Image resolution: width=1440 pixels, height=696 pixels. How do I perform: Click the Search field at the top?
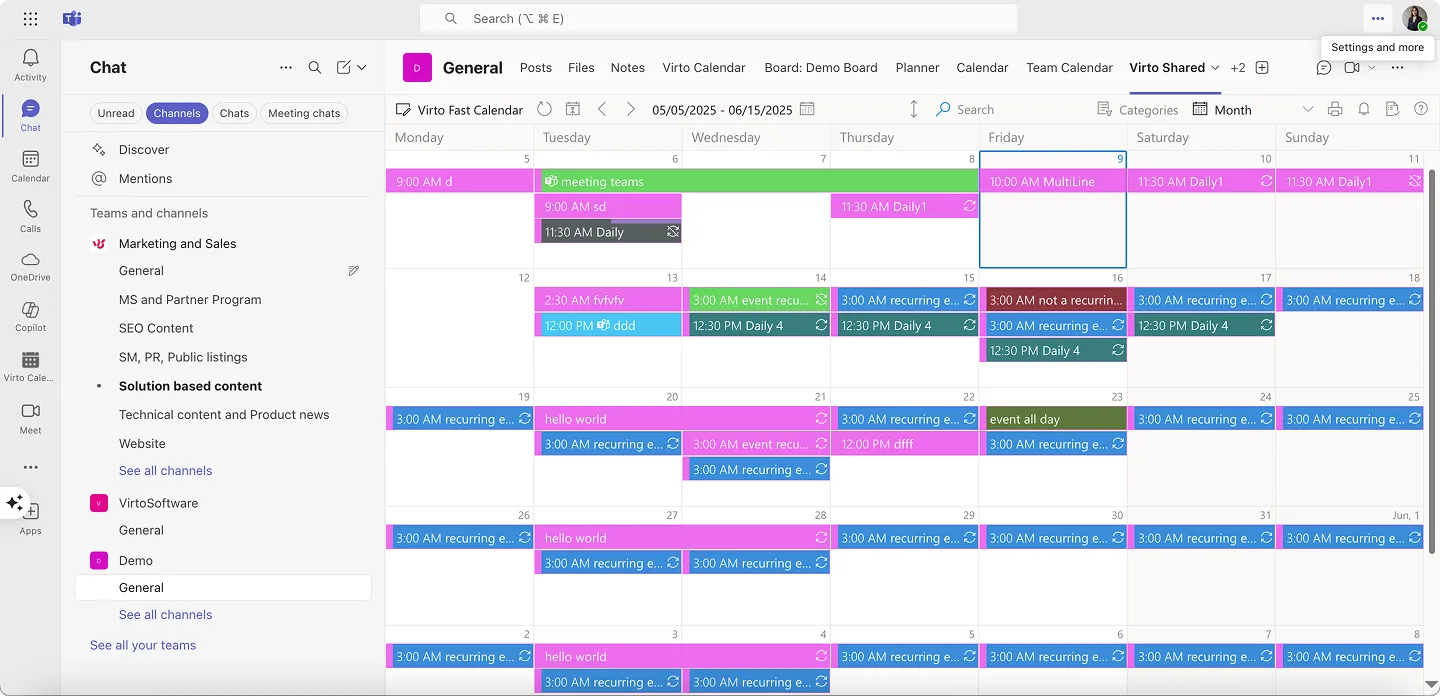718,18
